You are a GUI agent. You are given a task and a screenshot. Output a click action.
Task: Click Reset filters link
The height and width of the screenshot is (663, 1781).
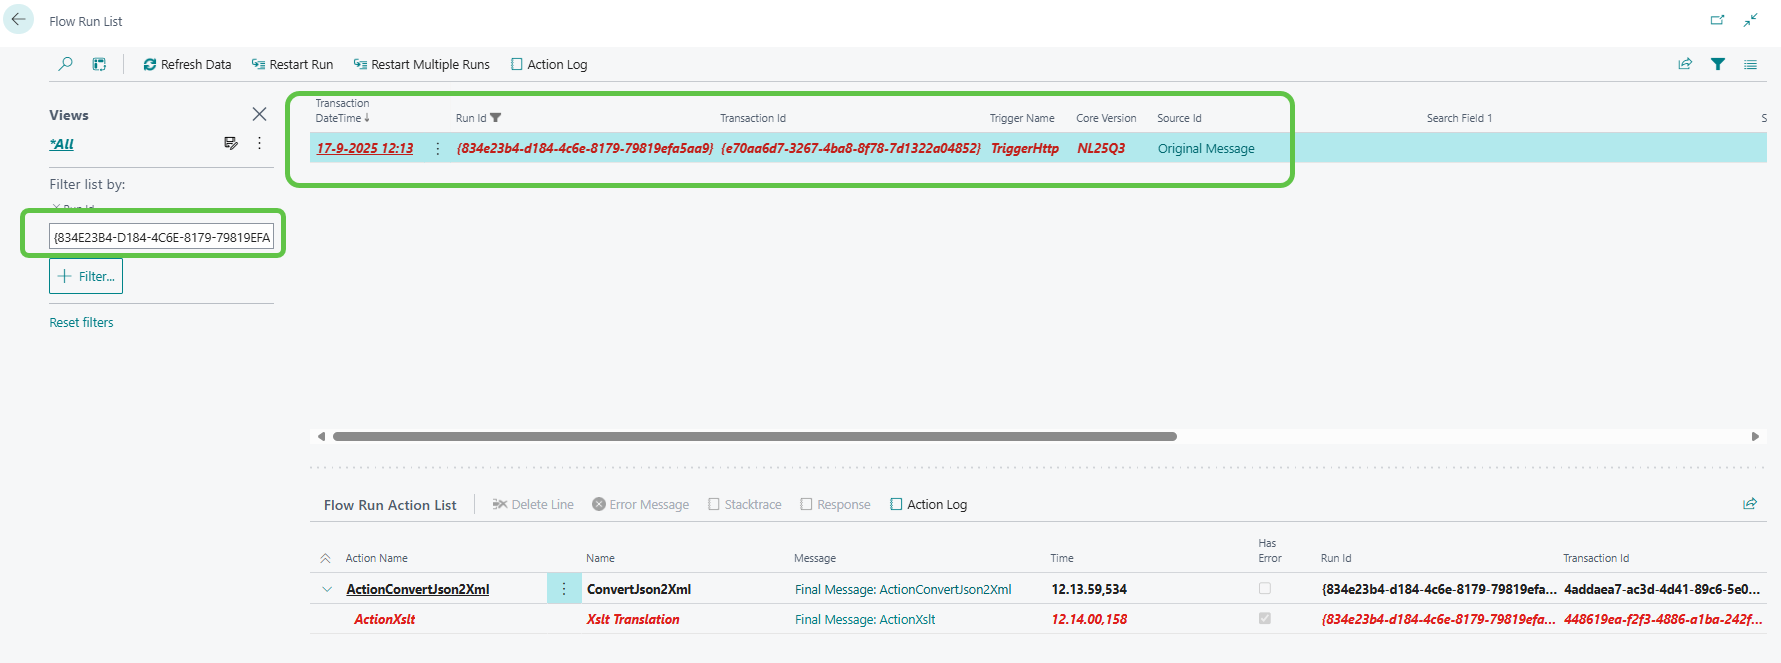click(81, 322)
